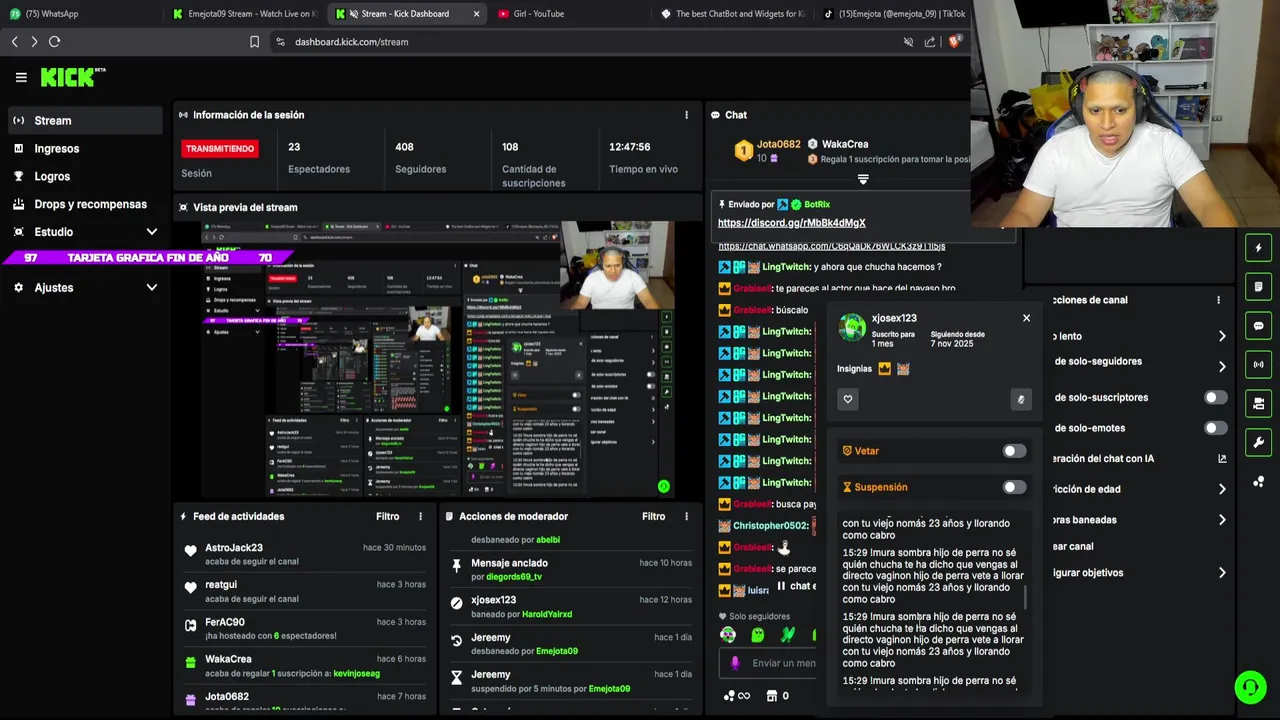
Task: Bookmark this page with the bookmark icon
Action: pyautogui.click(x=254, y=42)
